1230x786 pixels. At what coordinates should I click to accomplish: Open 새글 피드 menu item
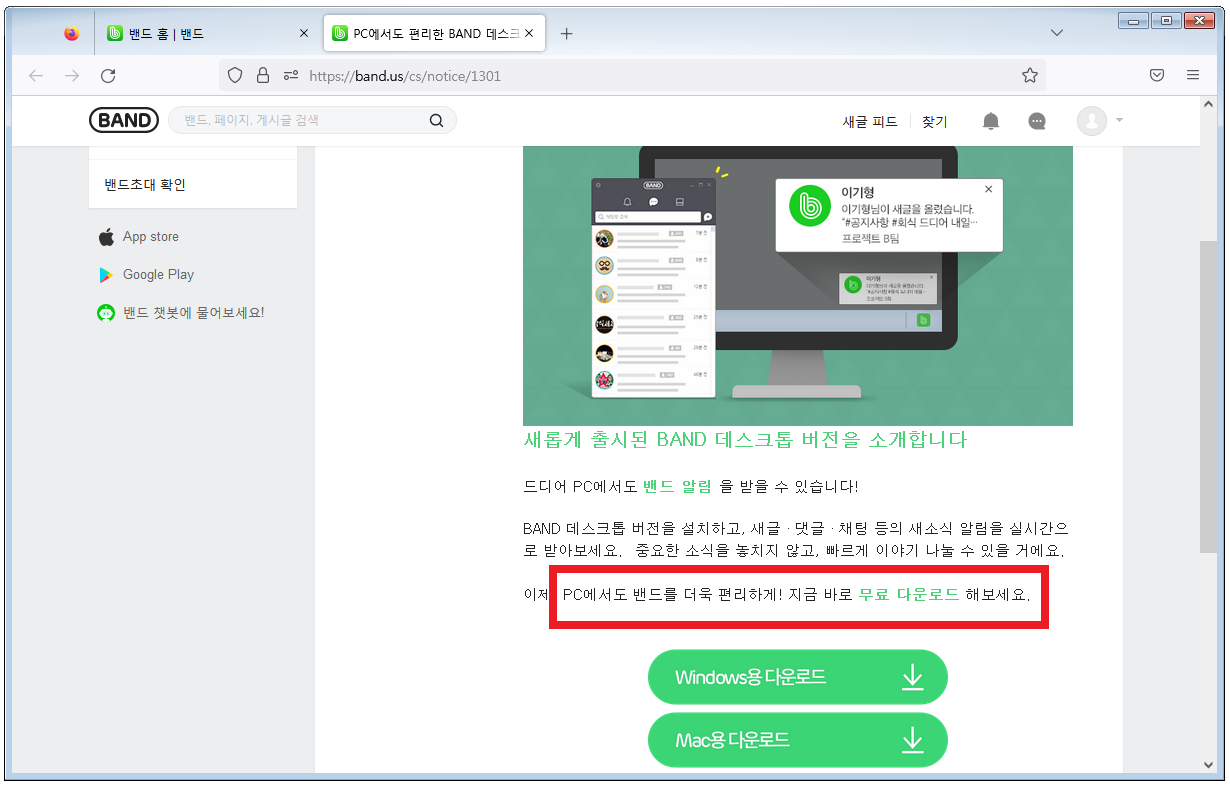coord(870,122)
